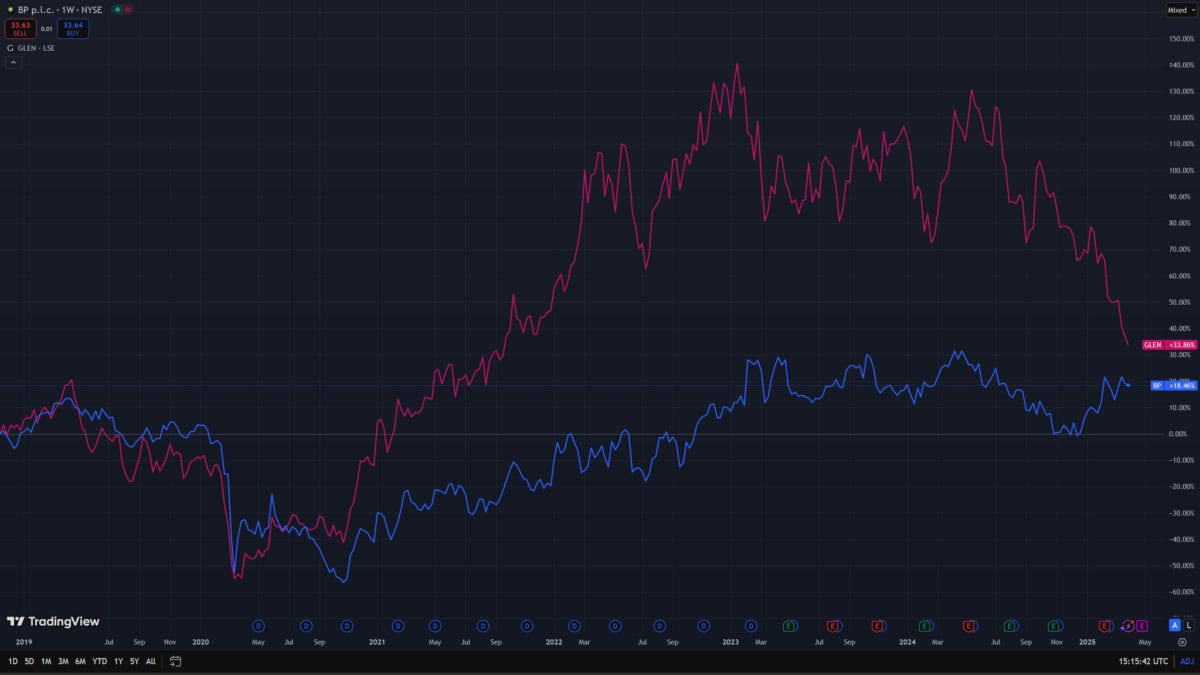
Task: Open the timezone menu at 15:15:42 UTC
Action: [1143, 661]
